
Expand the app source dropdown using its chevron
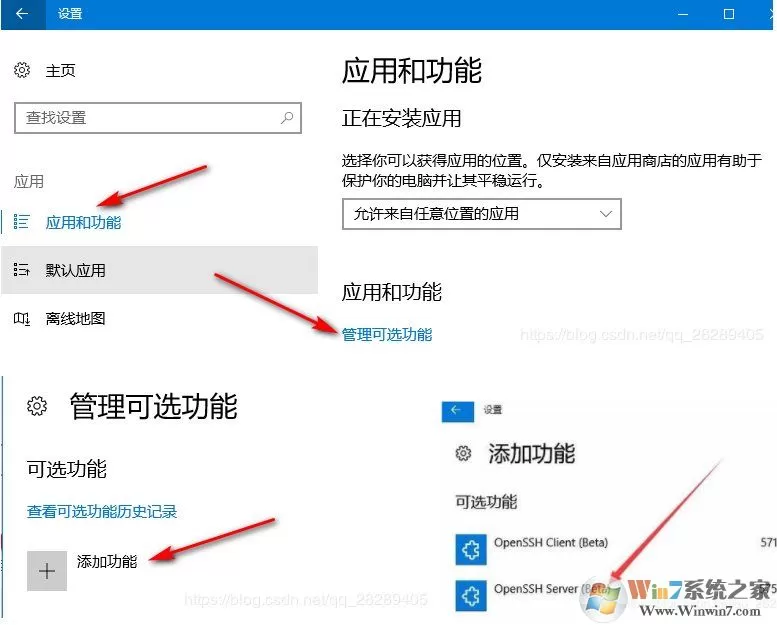(x=606, y=214)
